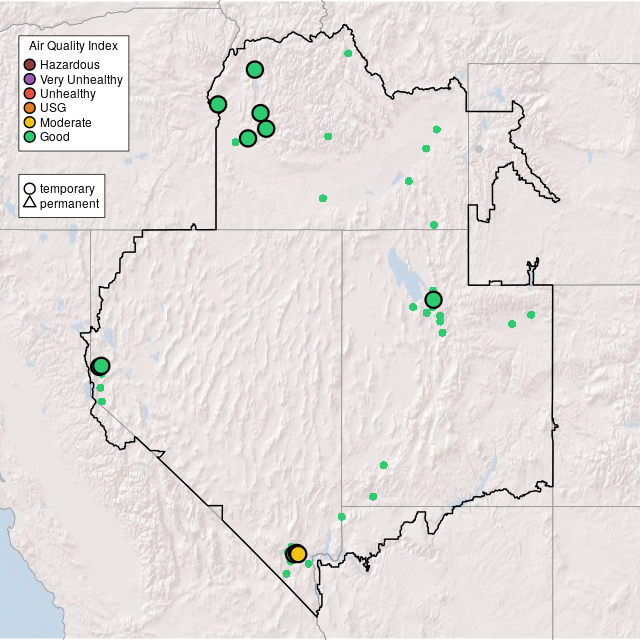Click the temporary circle symbol in the legend

pyautogui.click(x=30, y=188)
